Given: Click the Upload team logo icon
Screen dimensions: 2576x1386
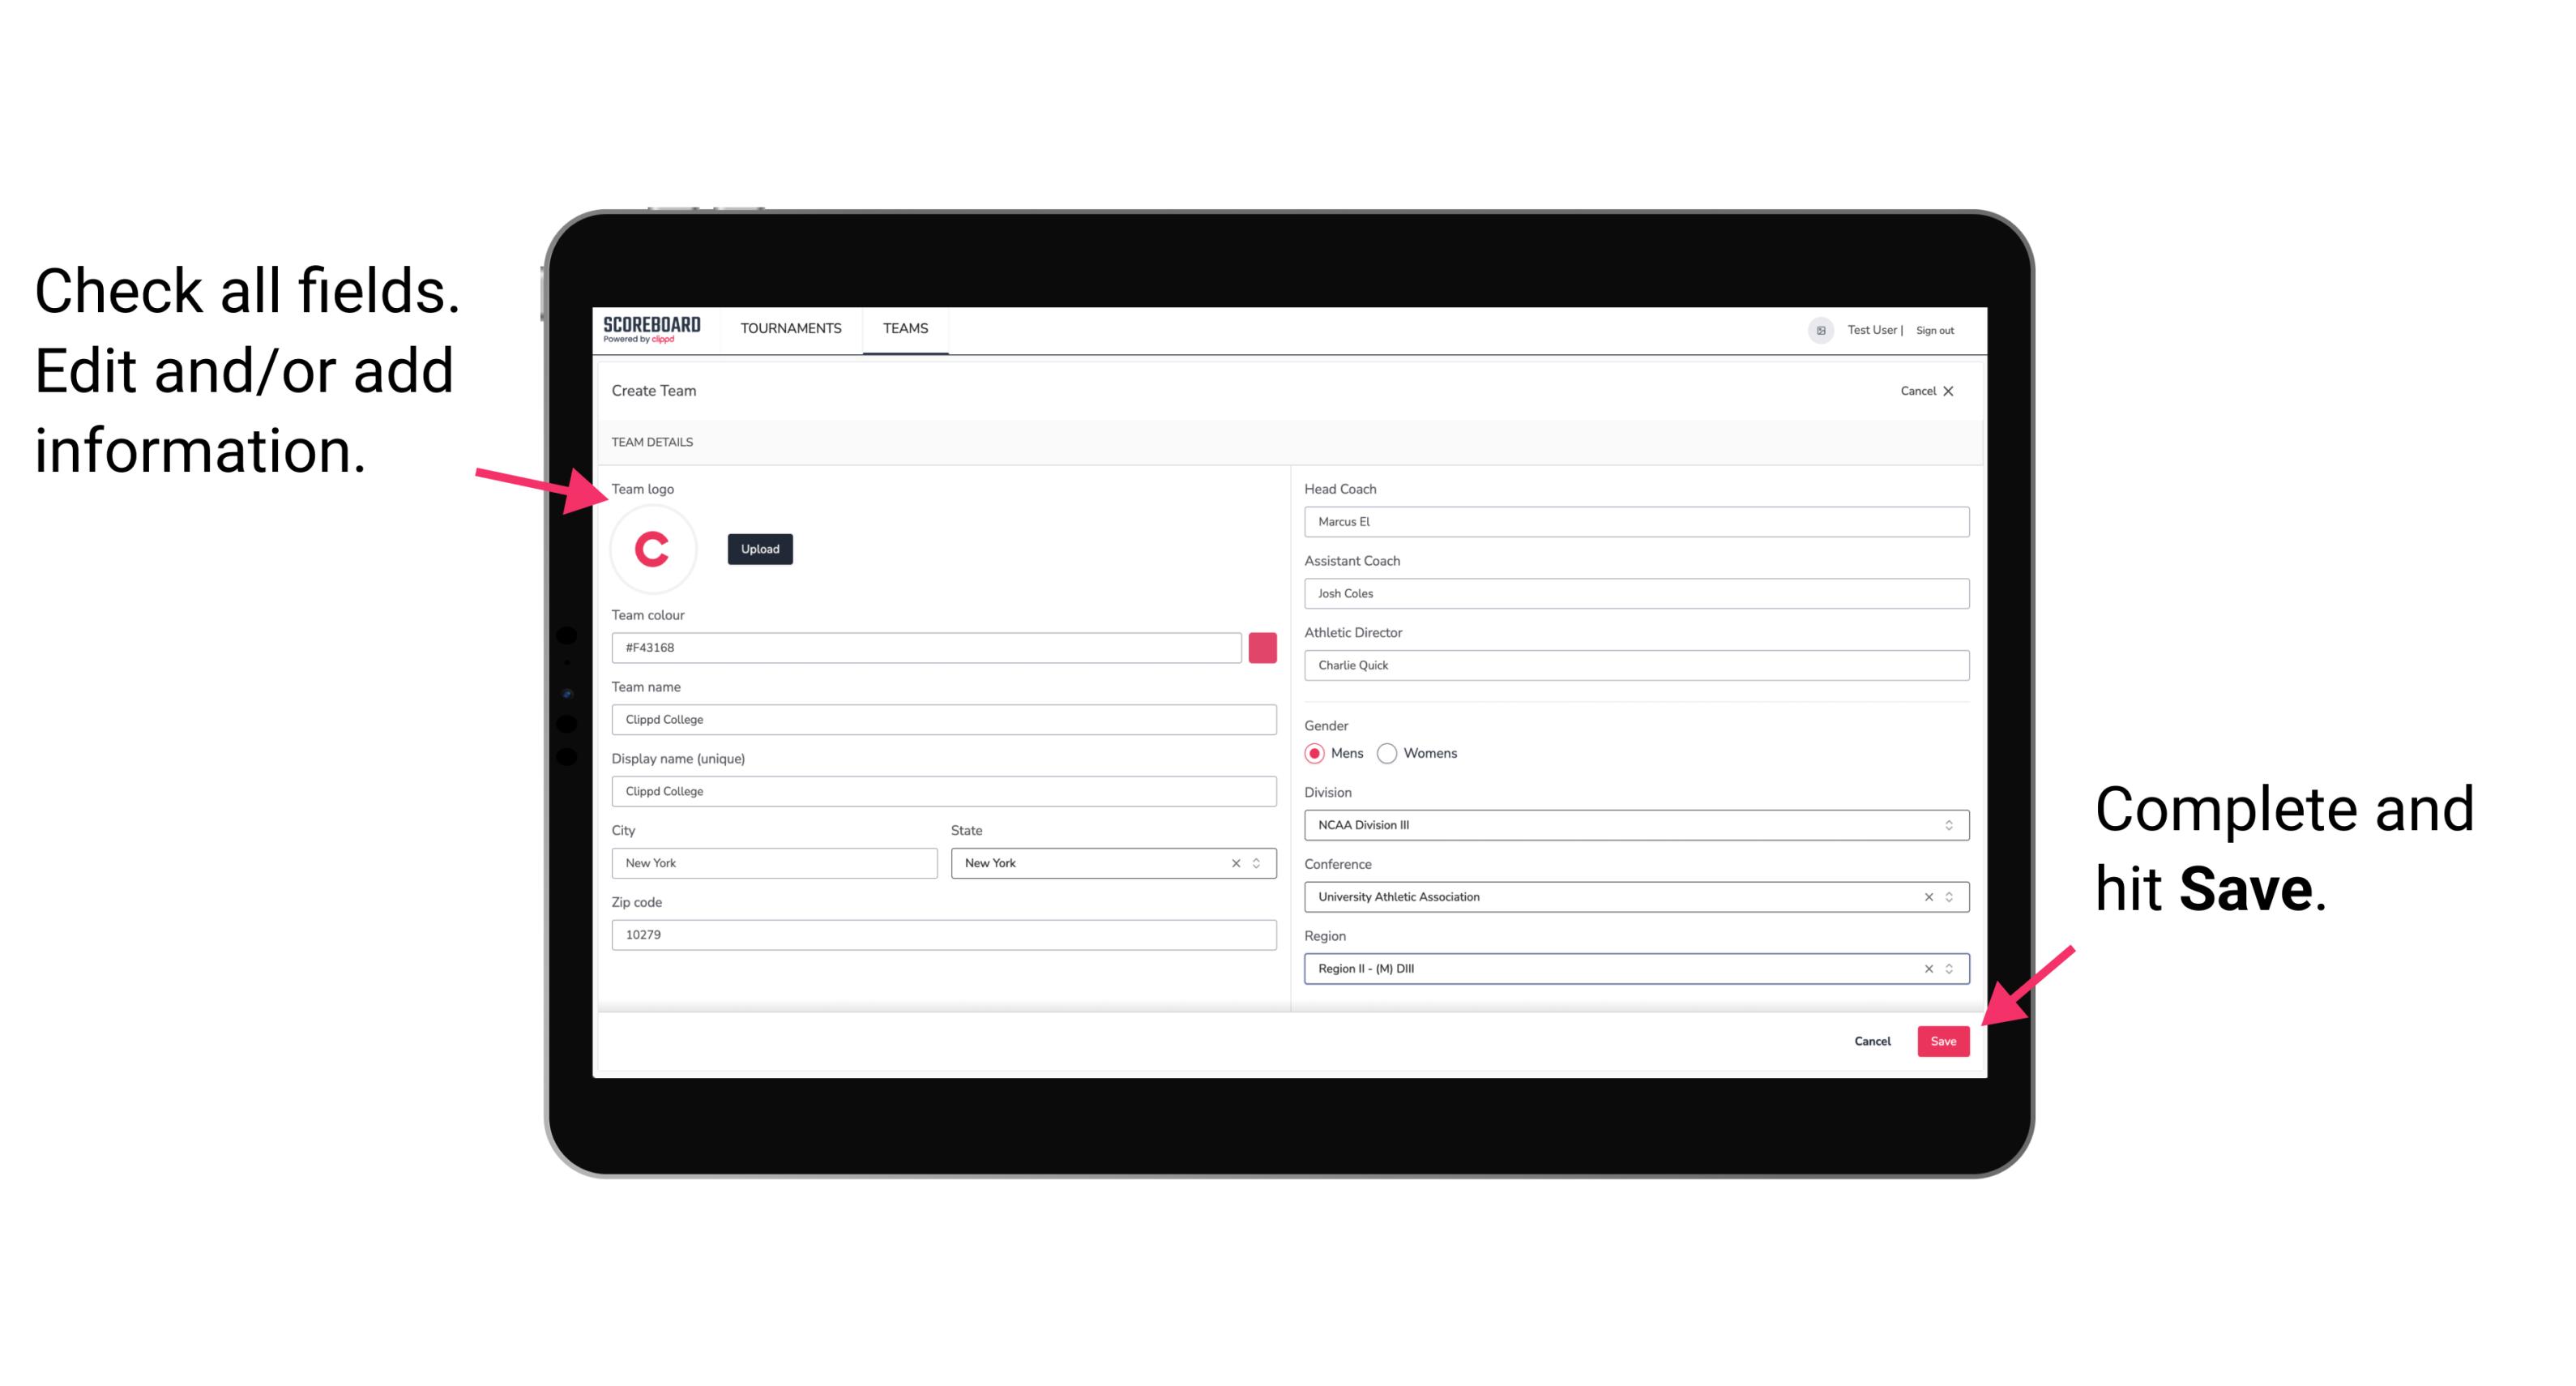Looking at the screenshot, I should pos(759,548).
